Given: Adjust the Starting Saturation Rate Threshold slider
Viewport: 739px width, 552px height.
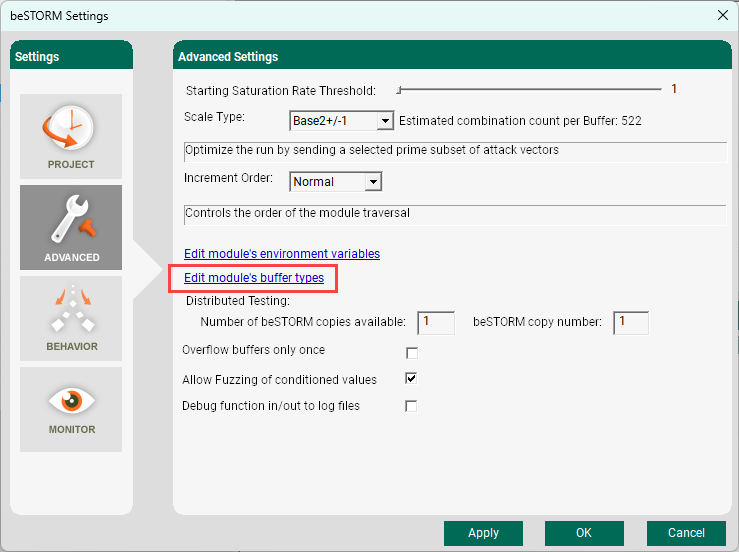Looking at the screenshot, I should coord(400,90).
